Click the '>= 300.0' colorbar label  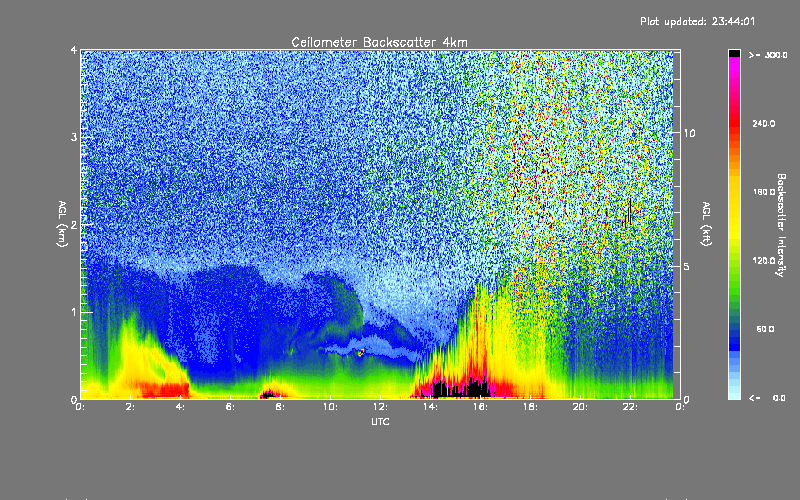click(768, 55)
